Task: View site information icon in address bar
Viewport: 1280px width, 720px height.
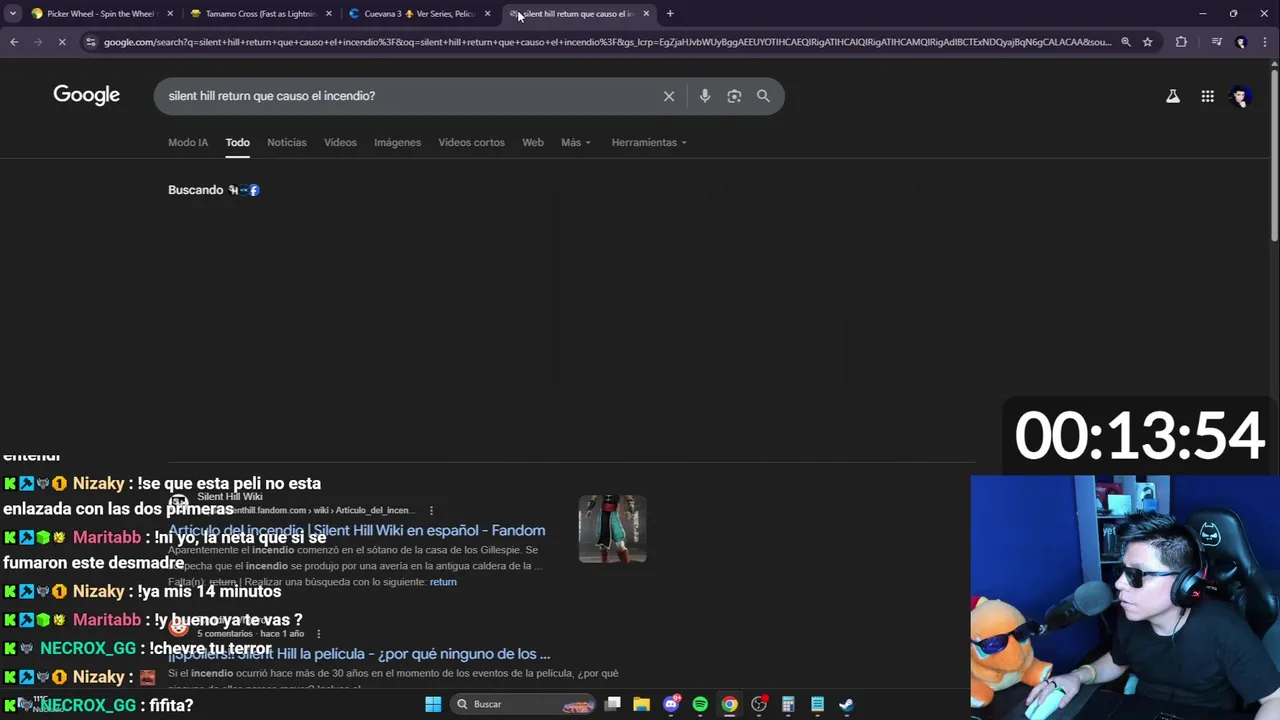Action: (x=91, y=42)
